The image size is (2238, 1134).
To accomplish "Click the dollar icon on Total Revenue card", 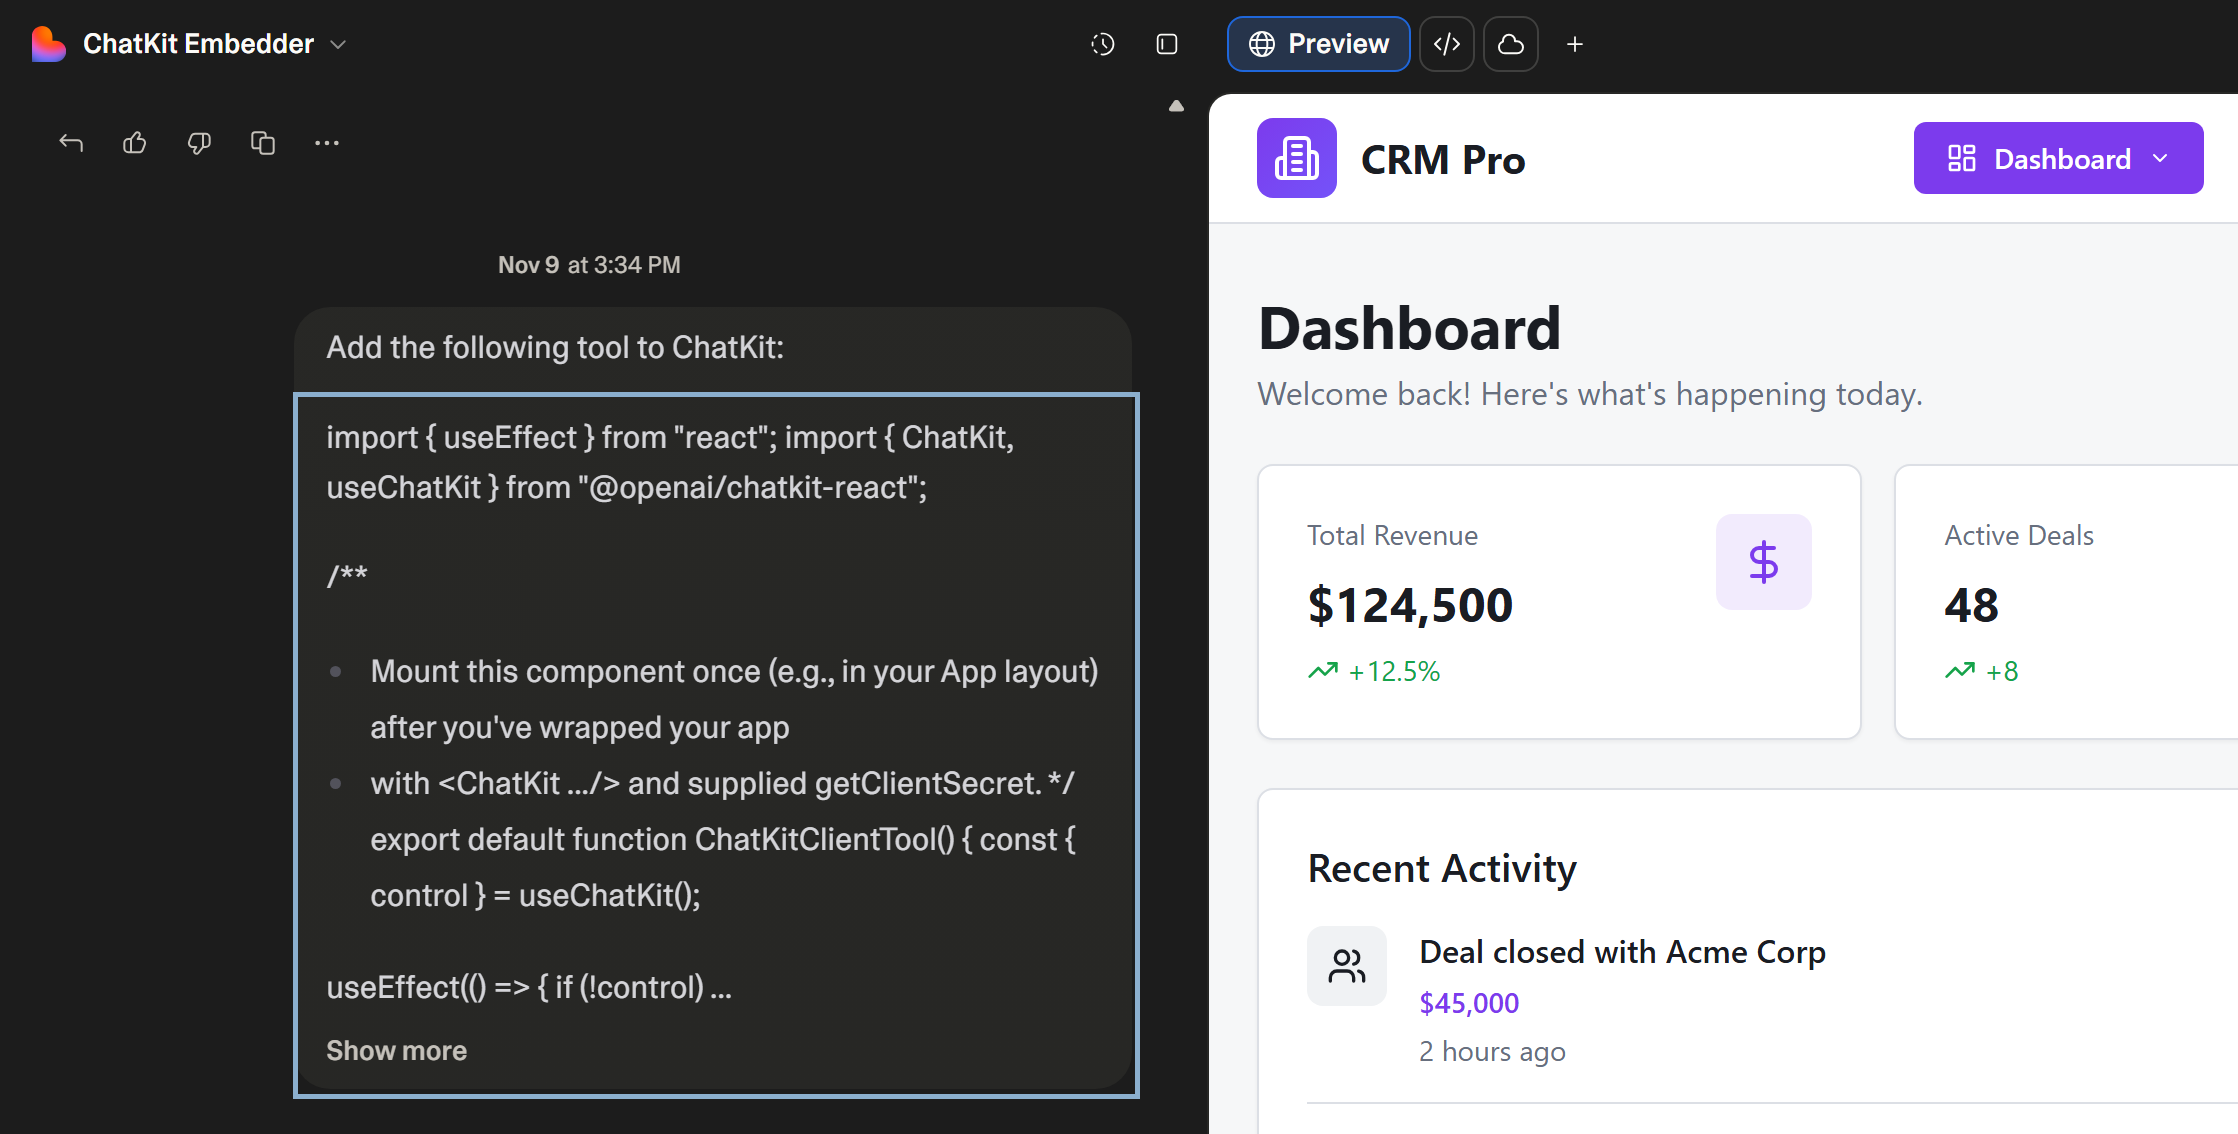I will [1763, 561].
